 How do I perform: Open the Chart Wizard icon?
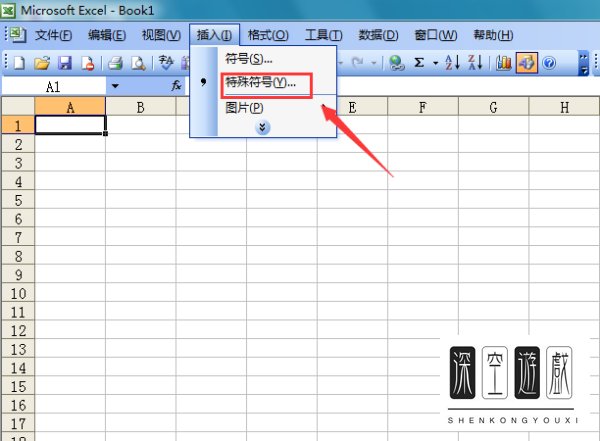point(504,62)
